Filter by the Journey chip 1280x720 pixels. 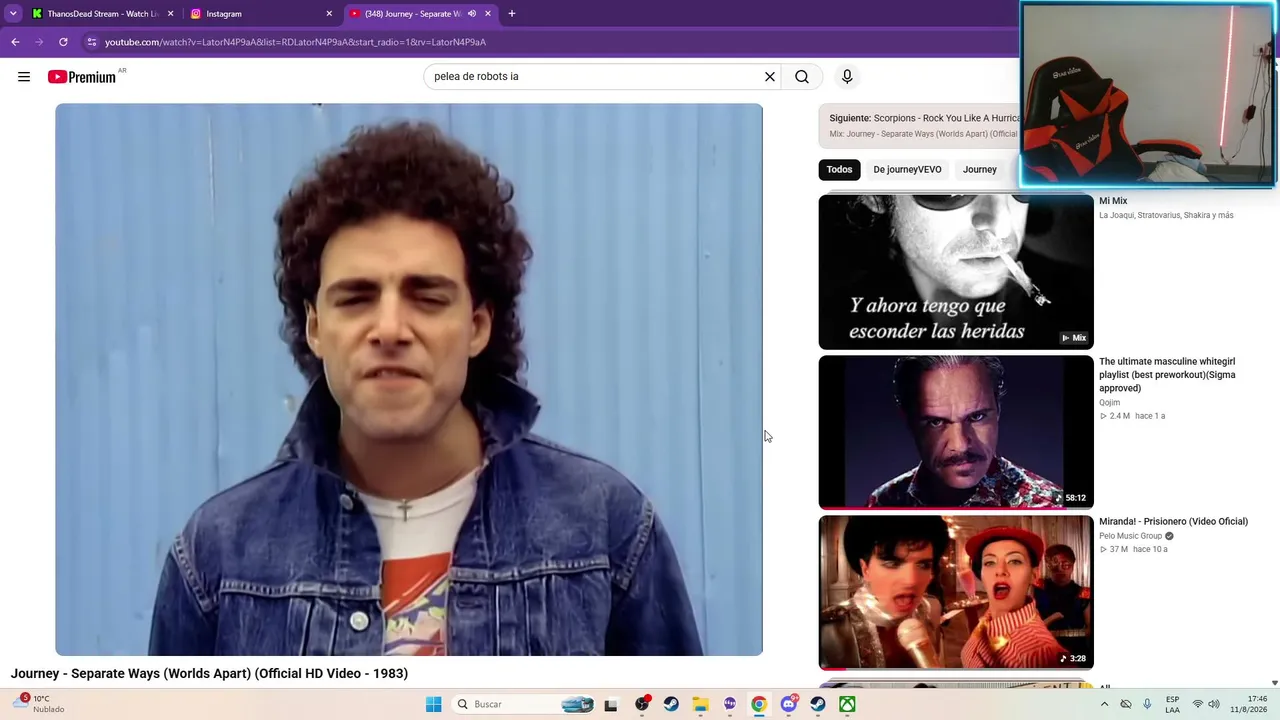click(979, 170)
